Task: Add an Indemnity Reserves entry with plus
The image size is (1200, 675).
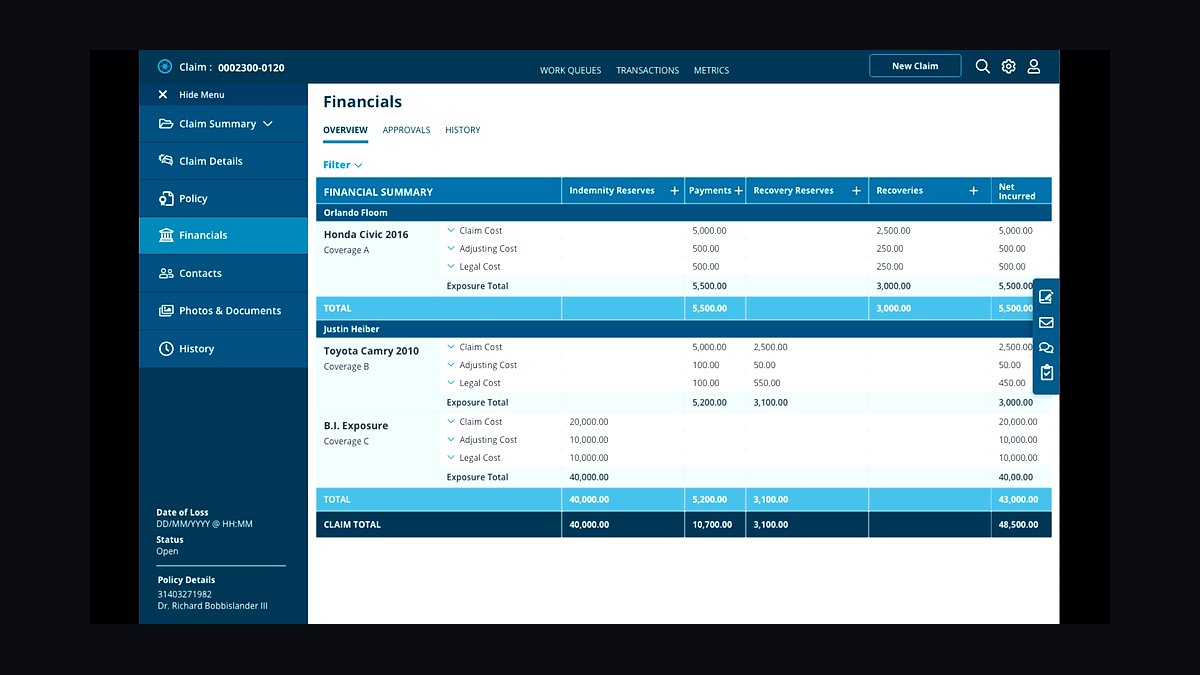Action: (674, 191)
